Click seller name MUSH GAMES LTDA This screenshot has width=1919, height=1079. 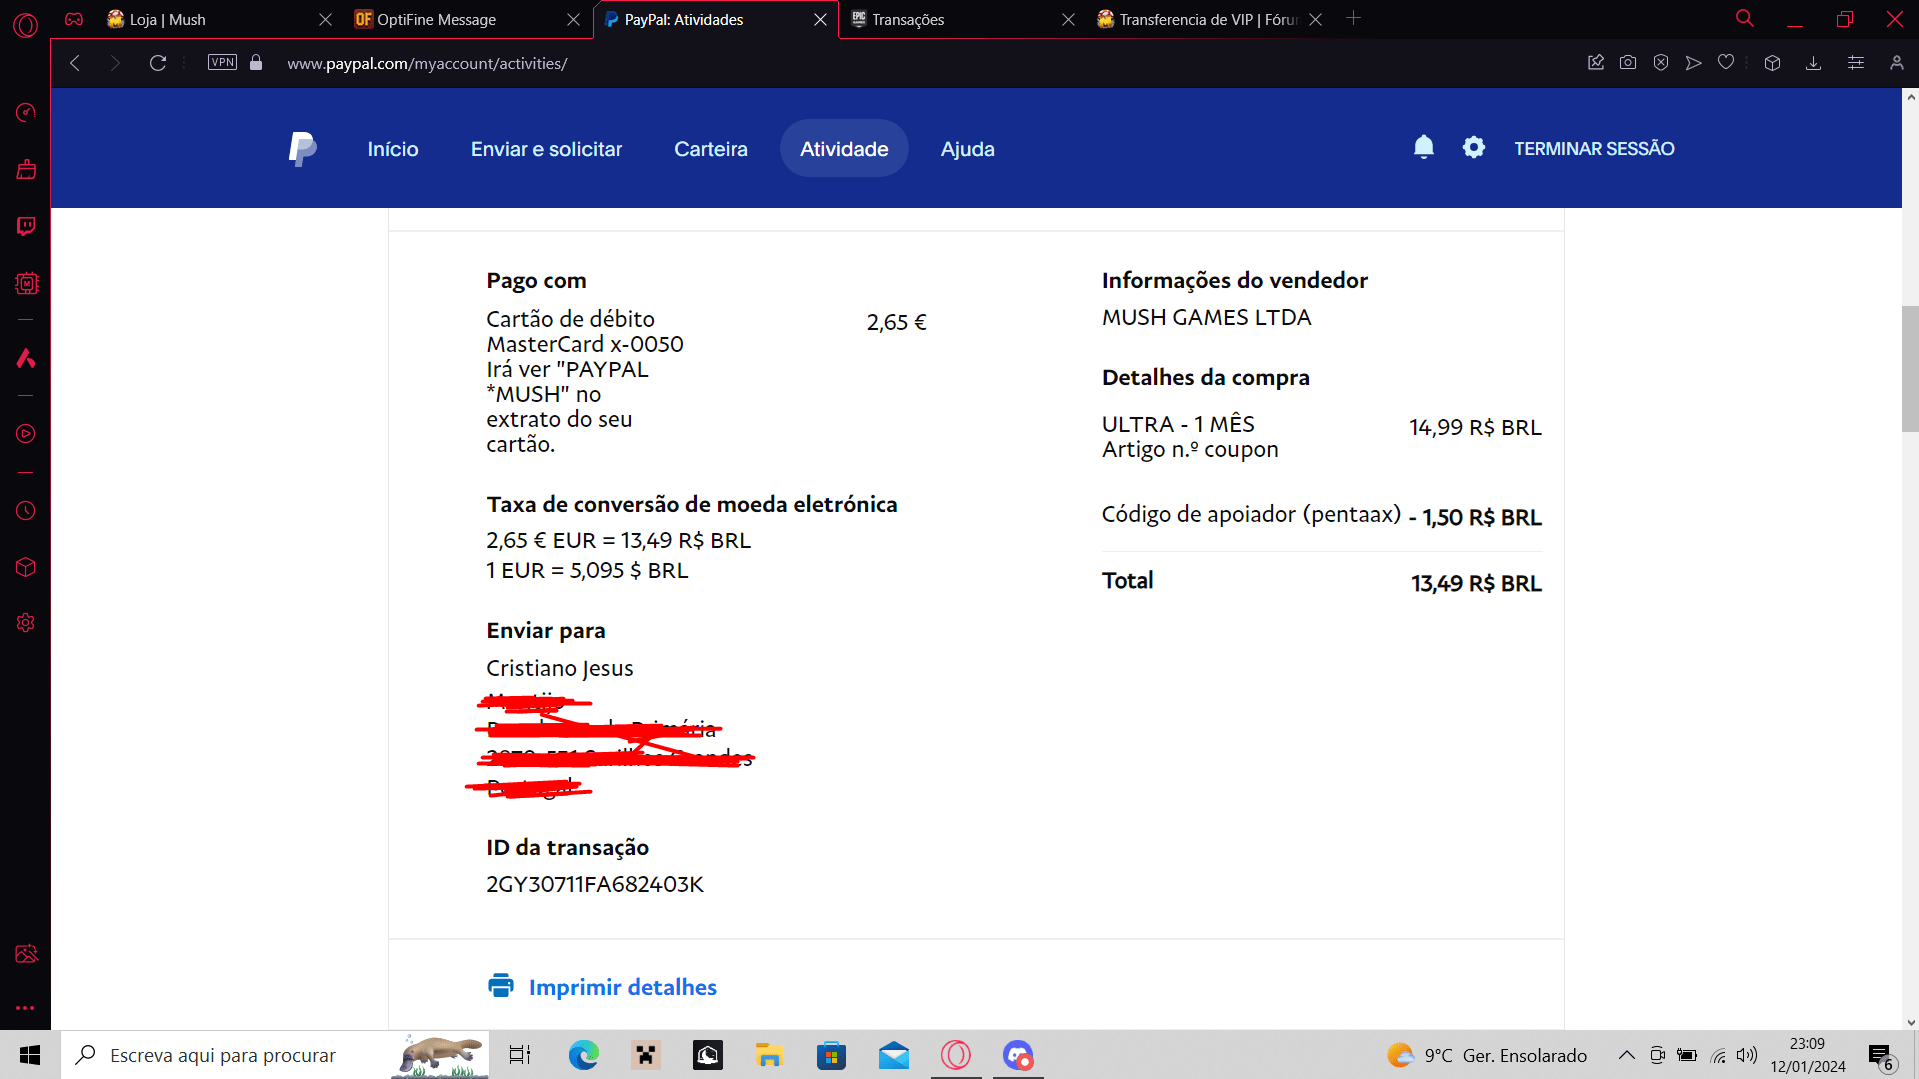coord(1206,317)
